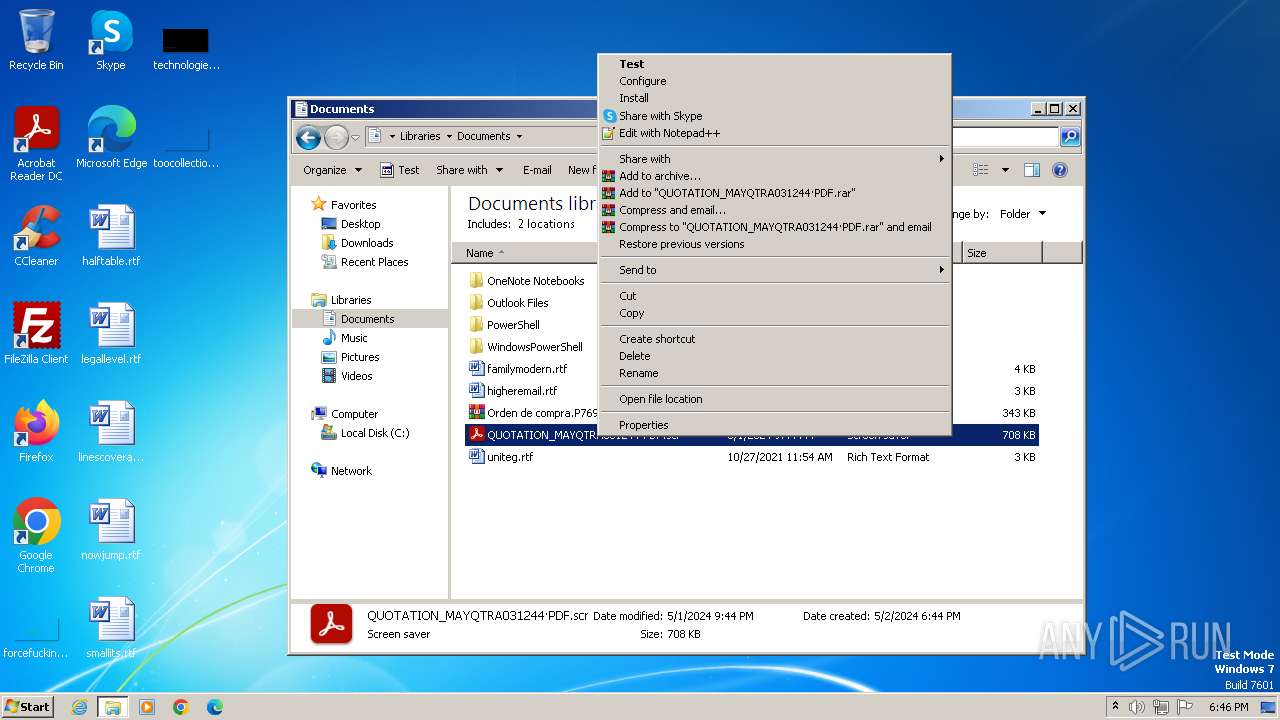Choose Compress and email... option
This screenshot has height=720, width=1280.
pos(774,210)
